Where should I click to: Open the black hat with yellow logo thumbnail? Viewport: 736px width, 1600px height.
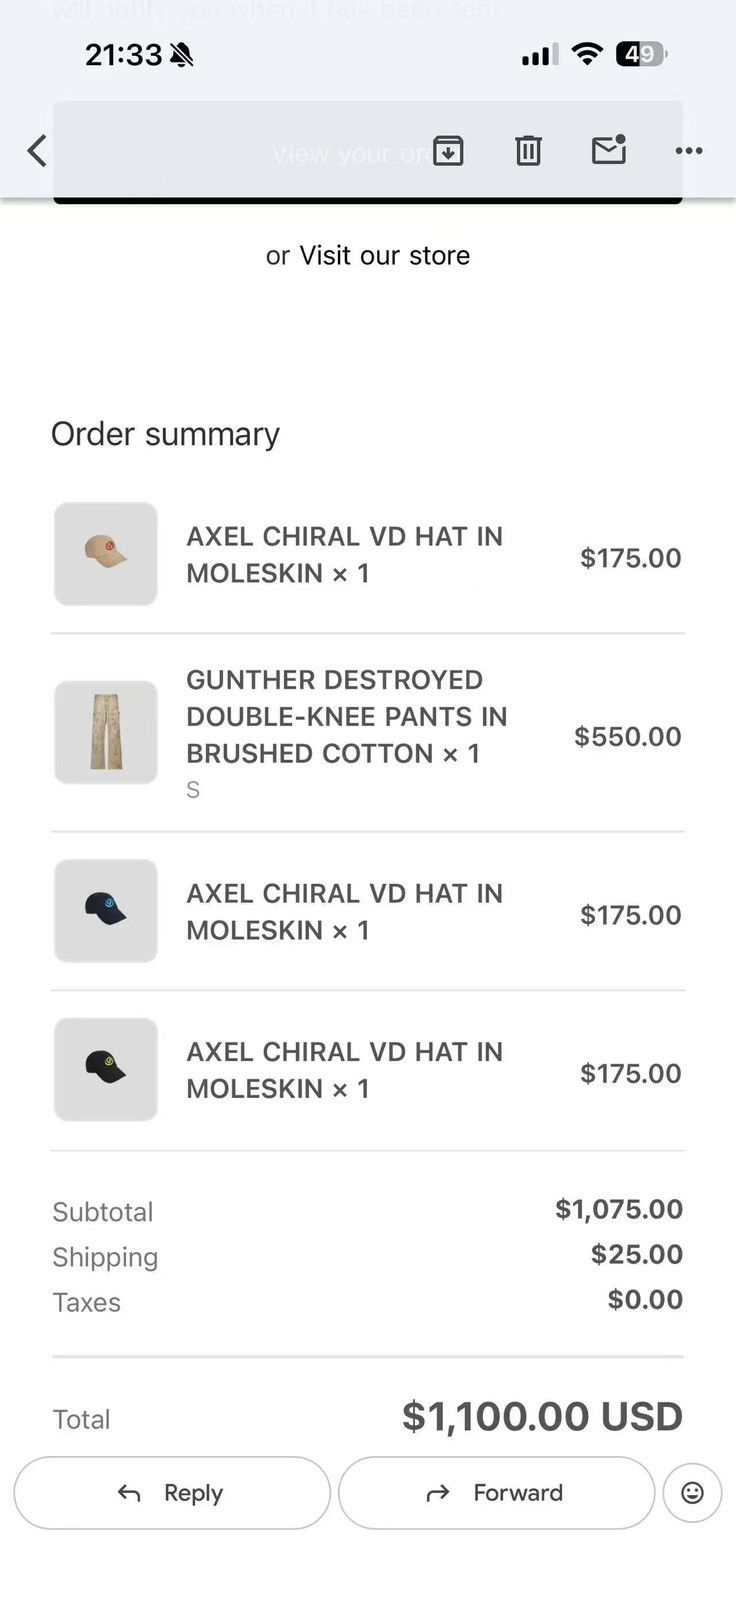coord(106,1069)
